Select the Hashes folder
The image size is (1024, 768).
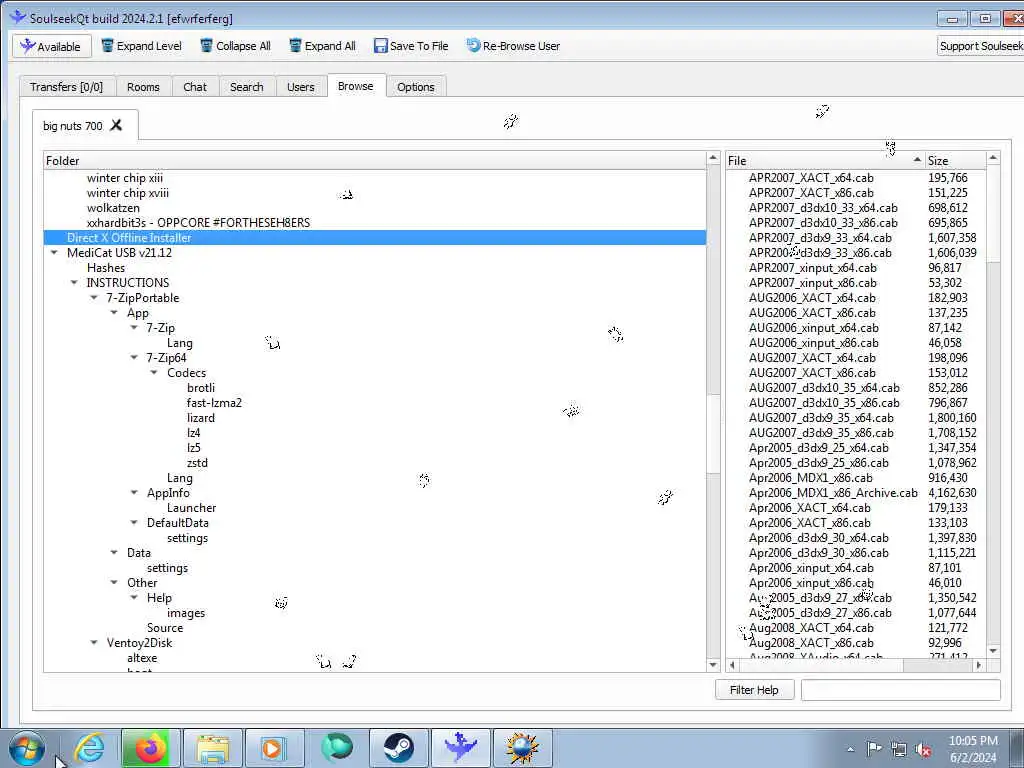tap(106, 268)
